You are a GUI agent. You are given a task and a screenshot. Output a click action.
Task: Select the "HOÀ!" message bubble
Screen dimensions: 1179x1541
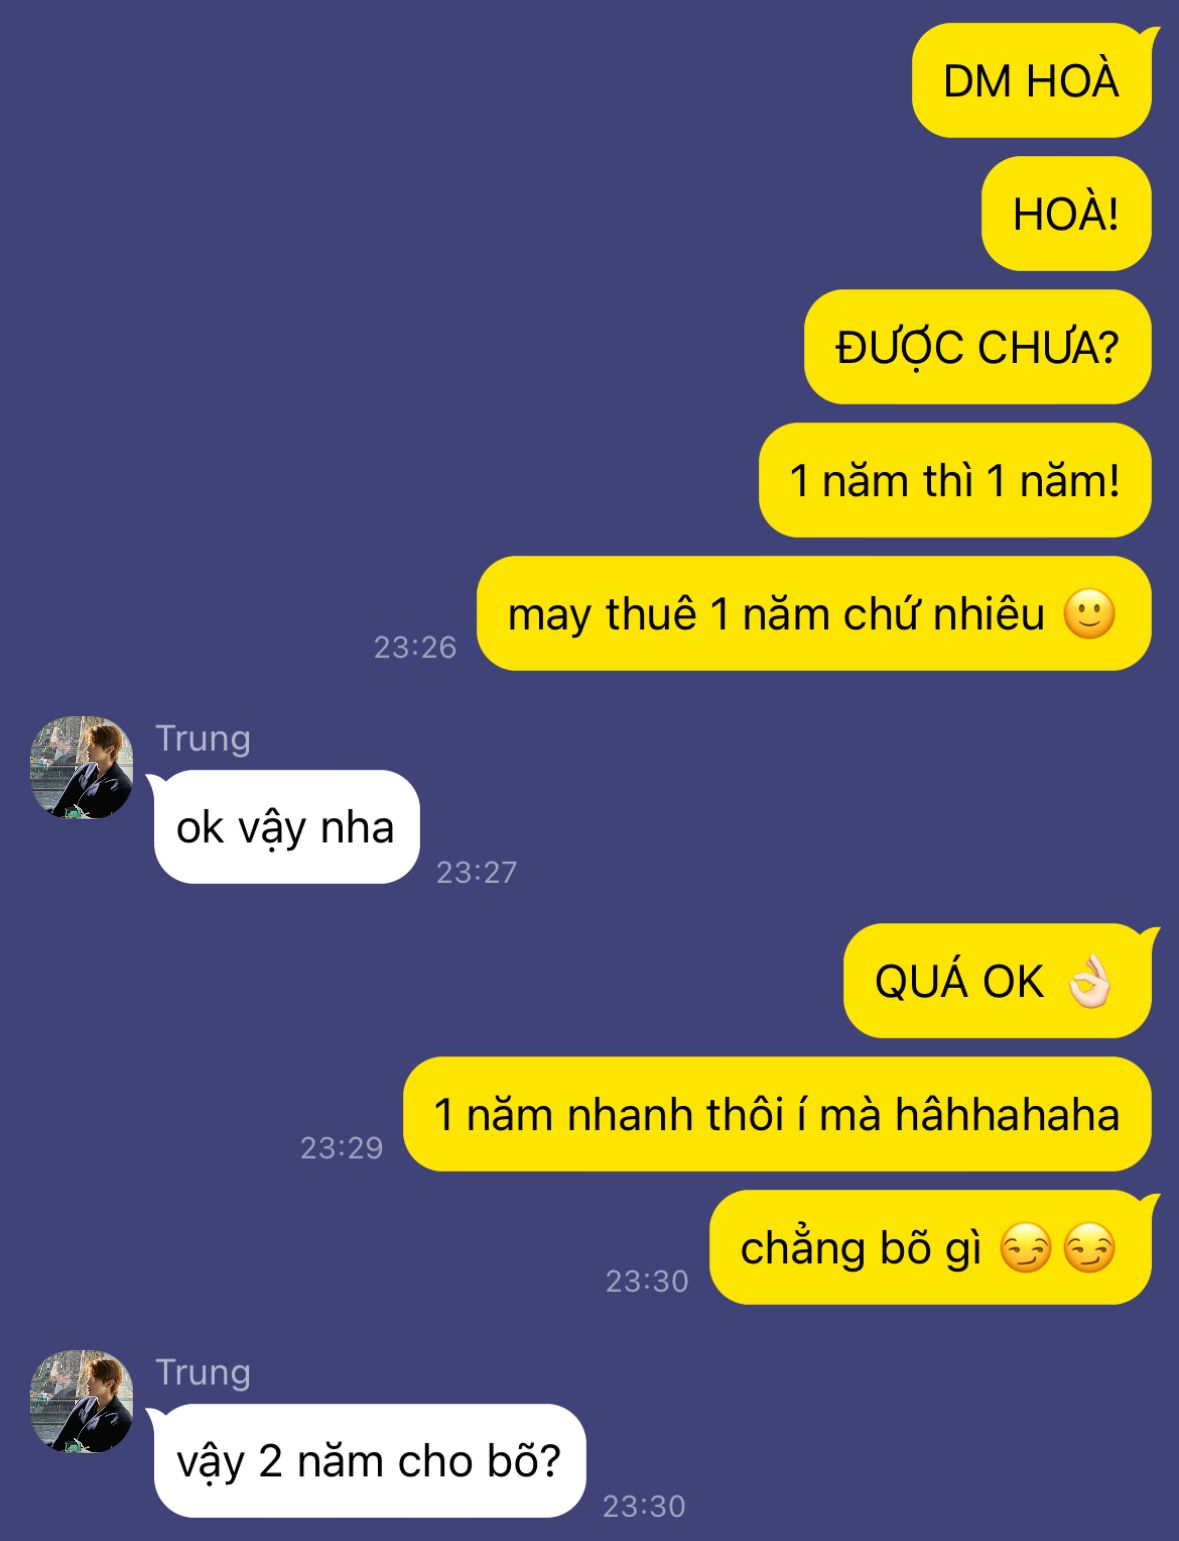click(x=1066, y=214)
